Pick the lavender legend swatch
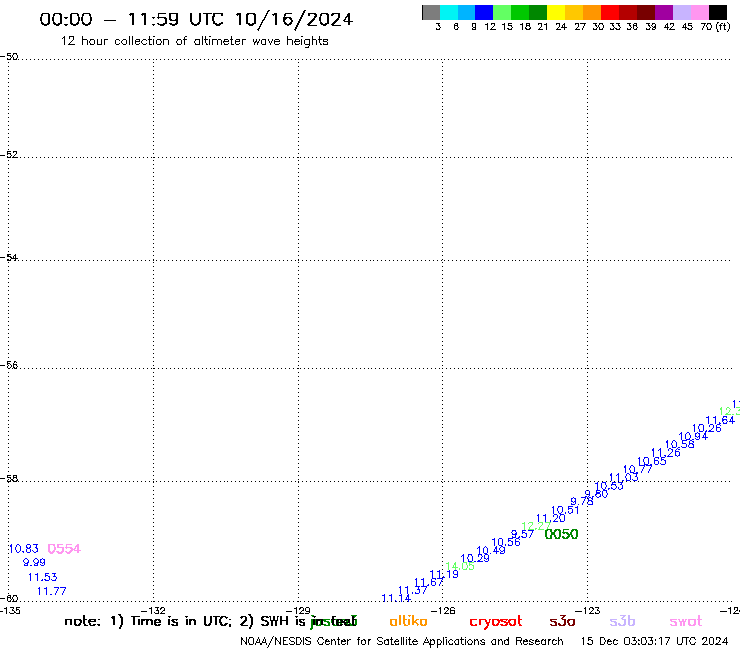Screen dimensions: 740x650 pyautogui.click(x=681, y=12)
